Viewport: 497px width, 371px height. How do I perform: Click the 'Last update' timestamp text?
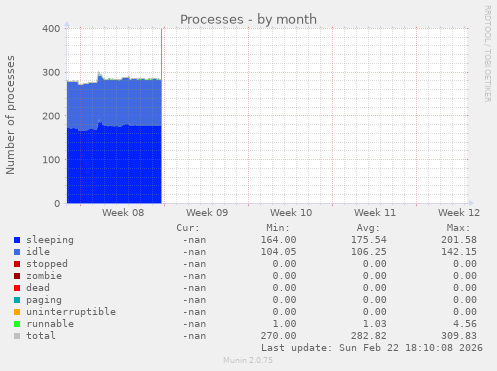pyautogui.click(x=372, y=348)
